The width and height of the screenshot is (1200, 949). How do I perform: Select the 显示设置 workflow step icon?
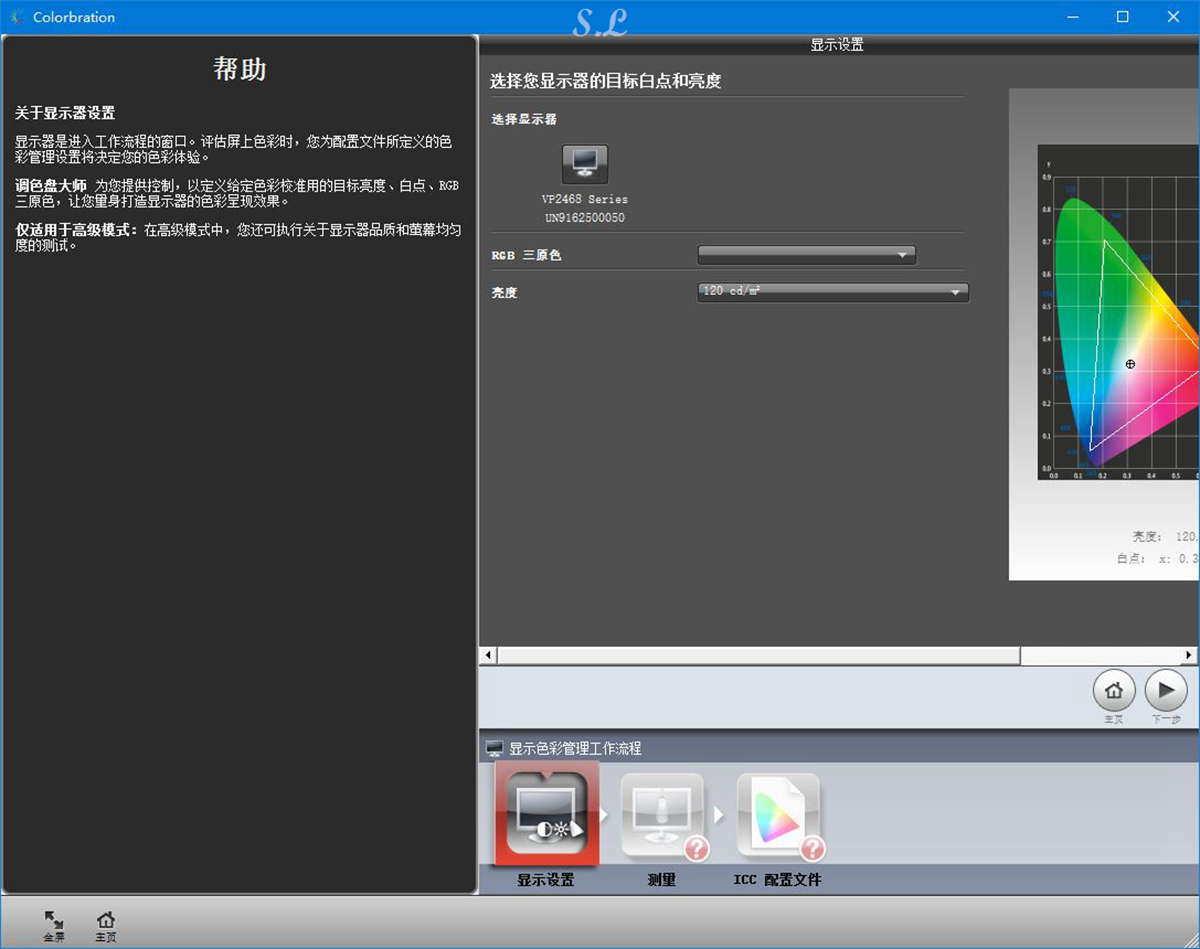[545, 812]
